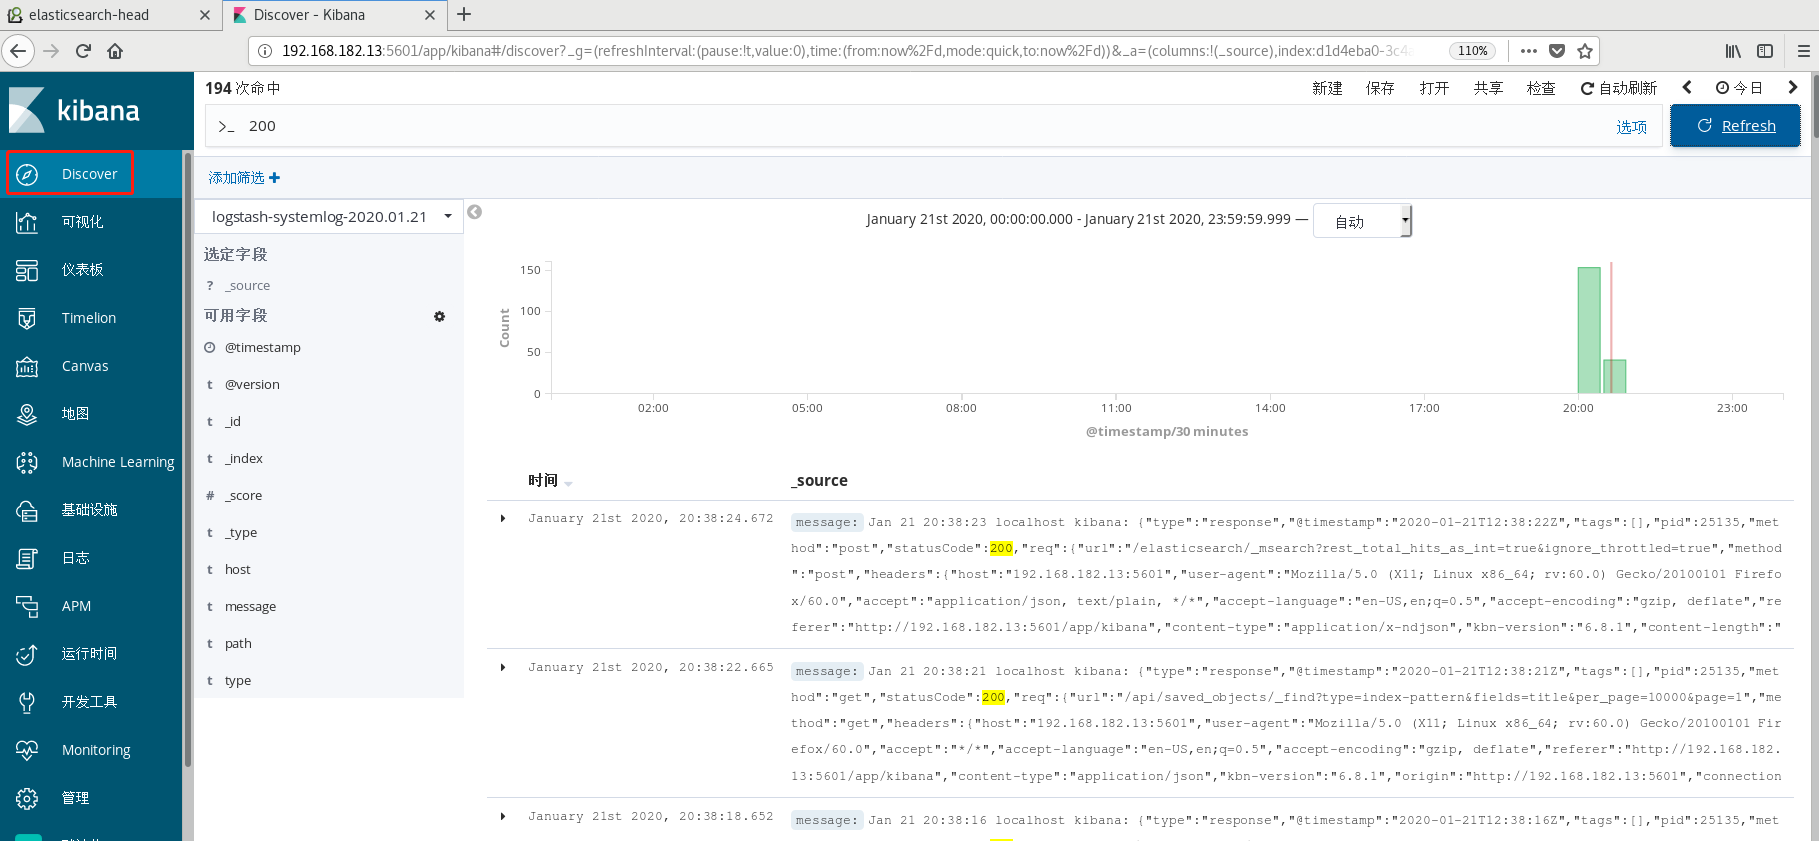Move time range backward with left chevron
The height and width of the screenshot is (841, 1819).
(1687, 88)
